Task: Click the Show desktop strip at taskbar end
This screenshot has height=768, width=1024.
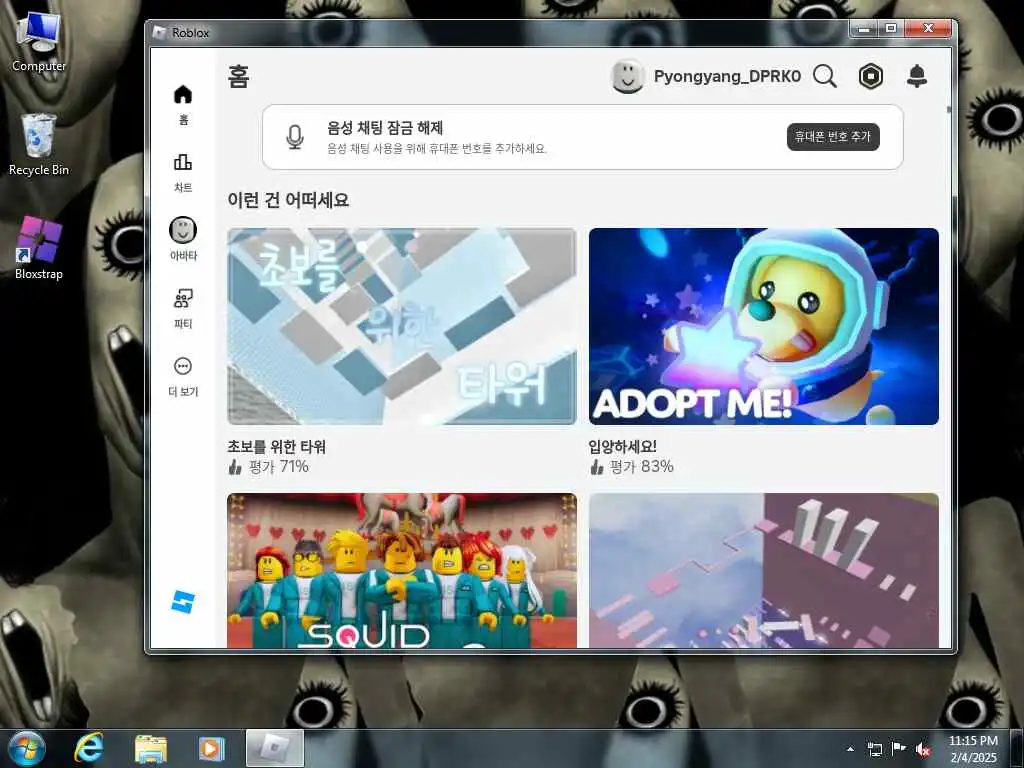Action: tap(1017, 748)
